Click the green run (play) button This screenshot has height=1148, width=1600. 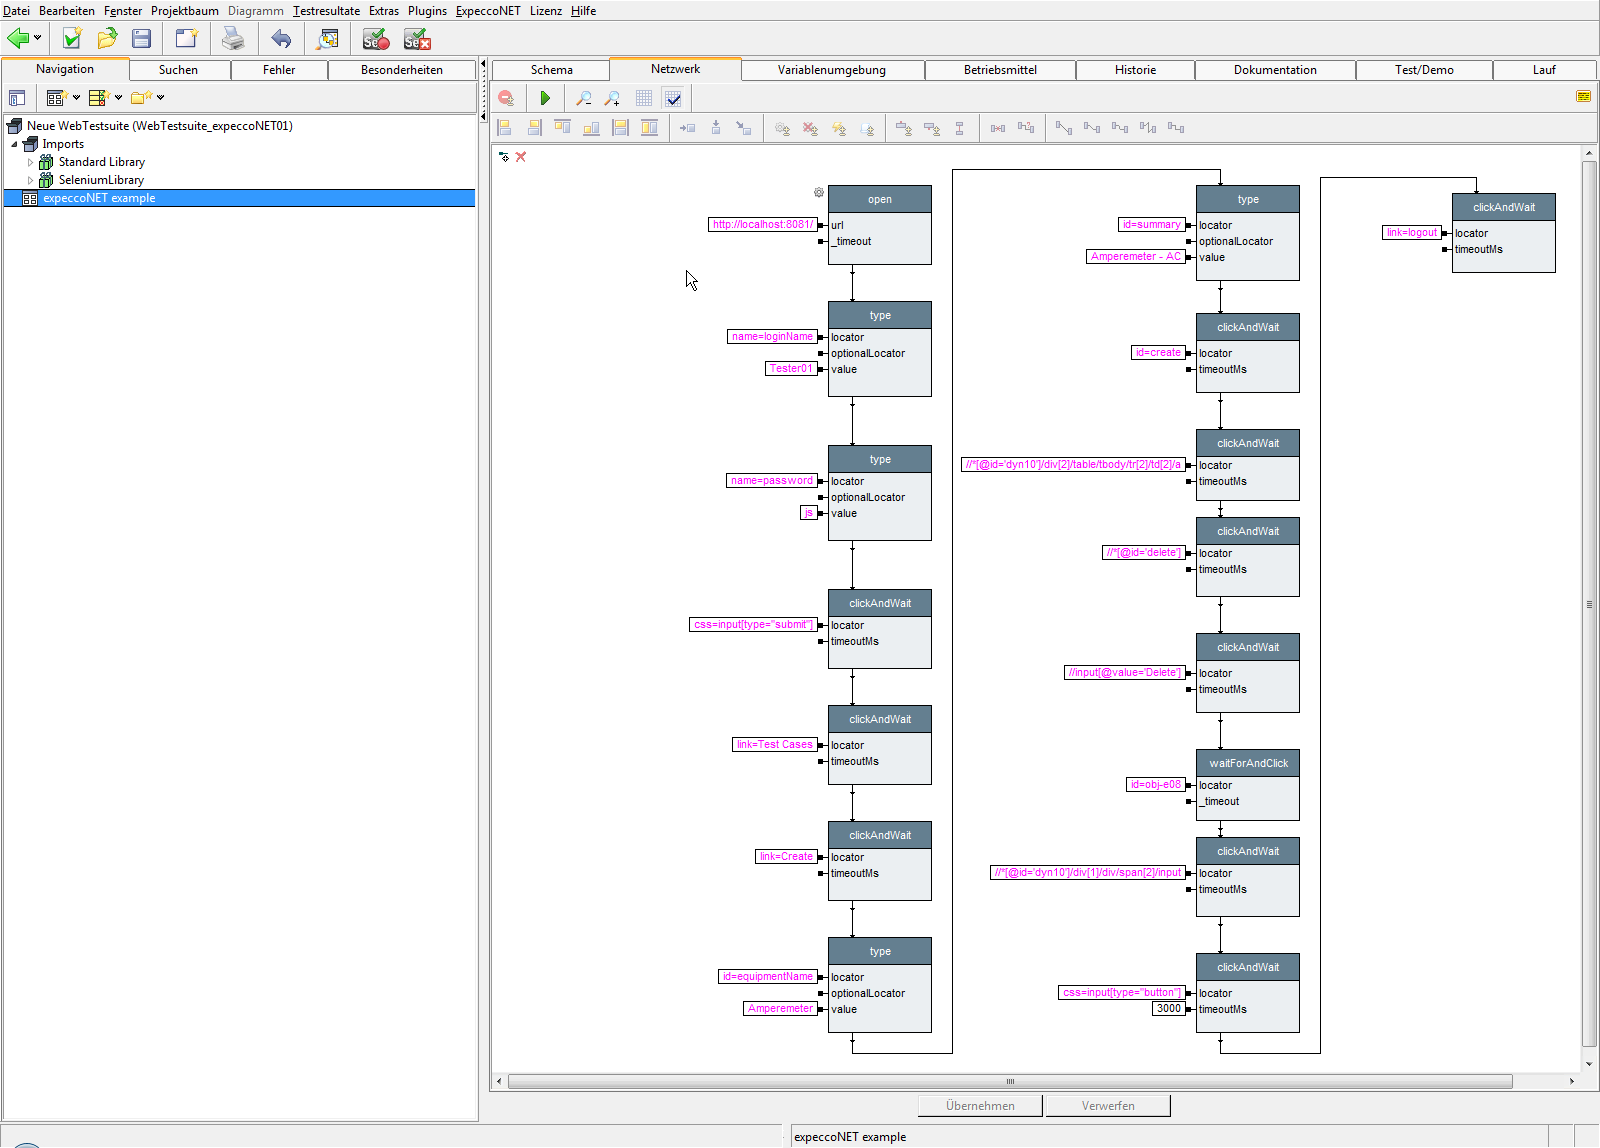point(545,98)
